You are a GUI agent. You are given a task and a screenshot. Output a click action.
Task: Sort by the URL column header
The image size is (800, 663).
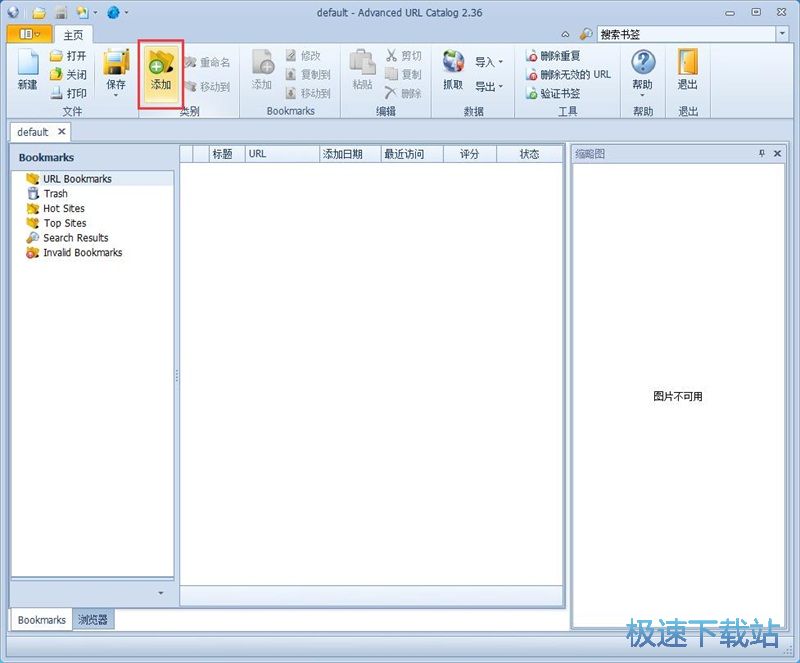(x=282, y=154)
